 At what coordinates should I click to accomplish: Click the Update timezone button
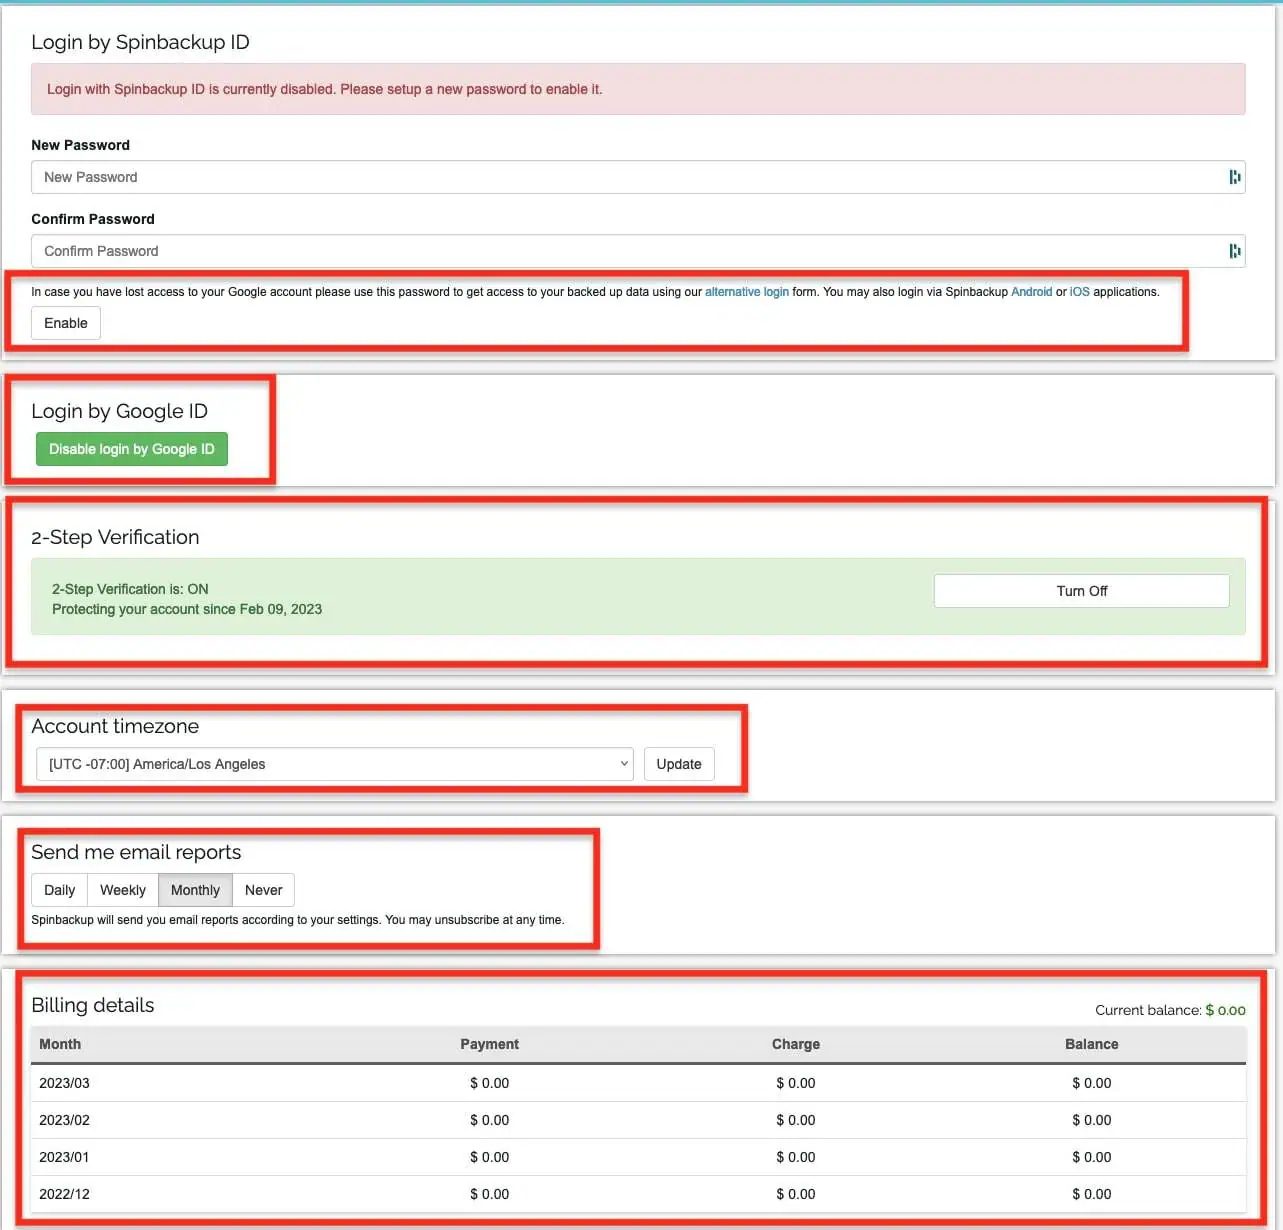(678, 764)
